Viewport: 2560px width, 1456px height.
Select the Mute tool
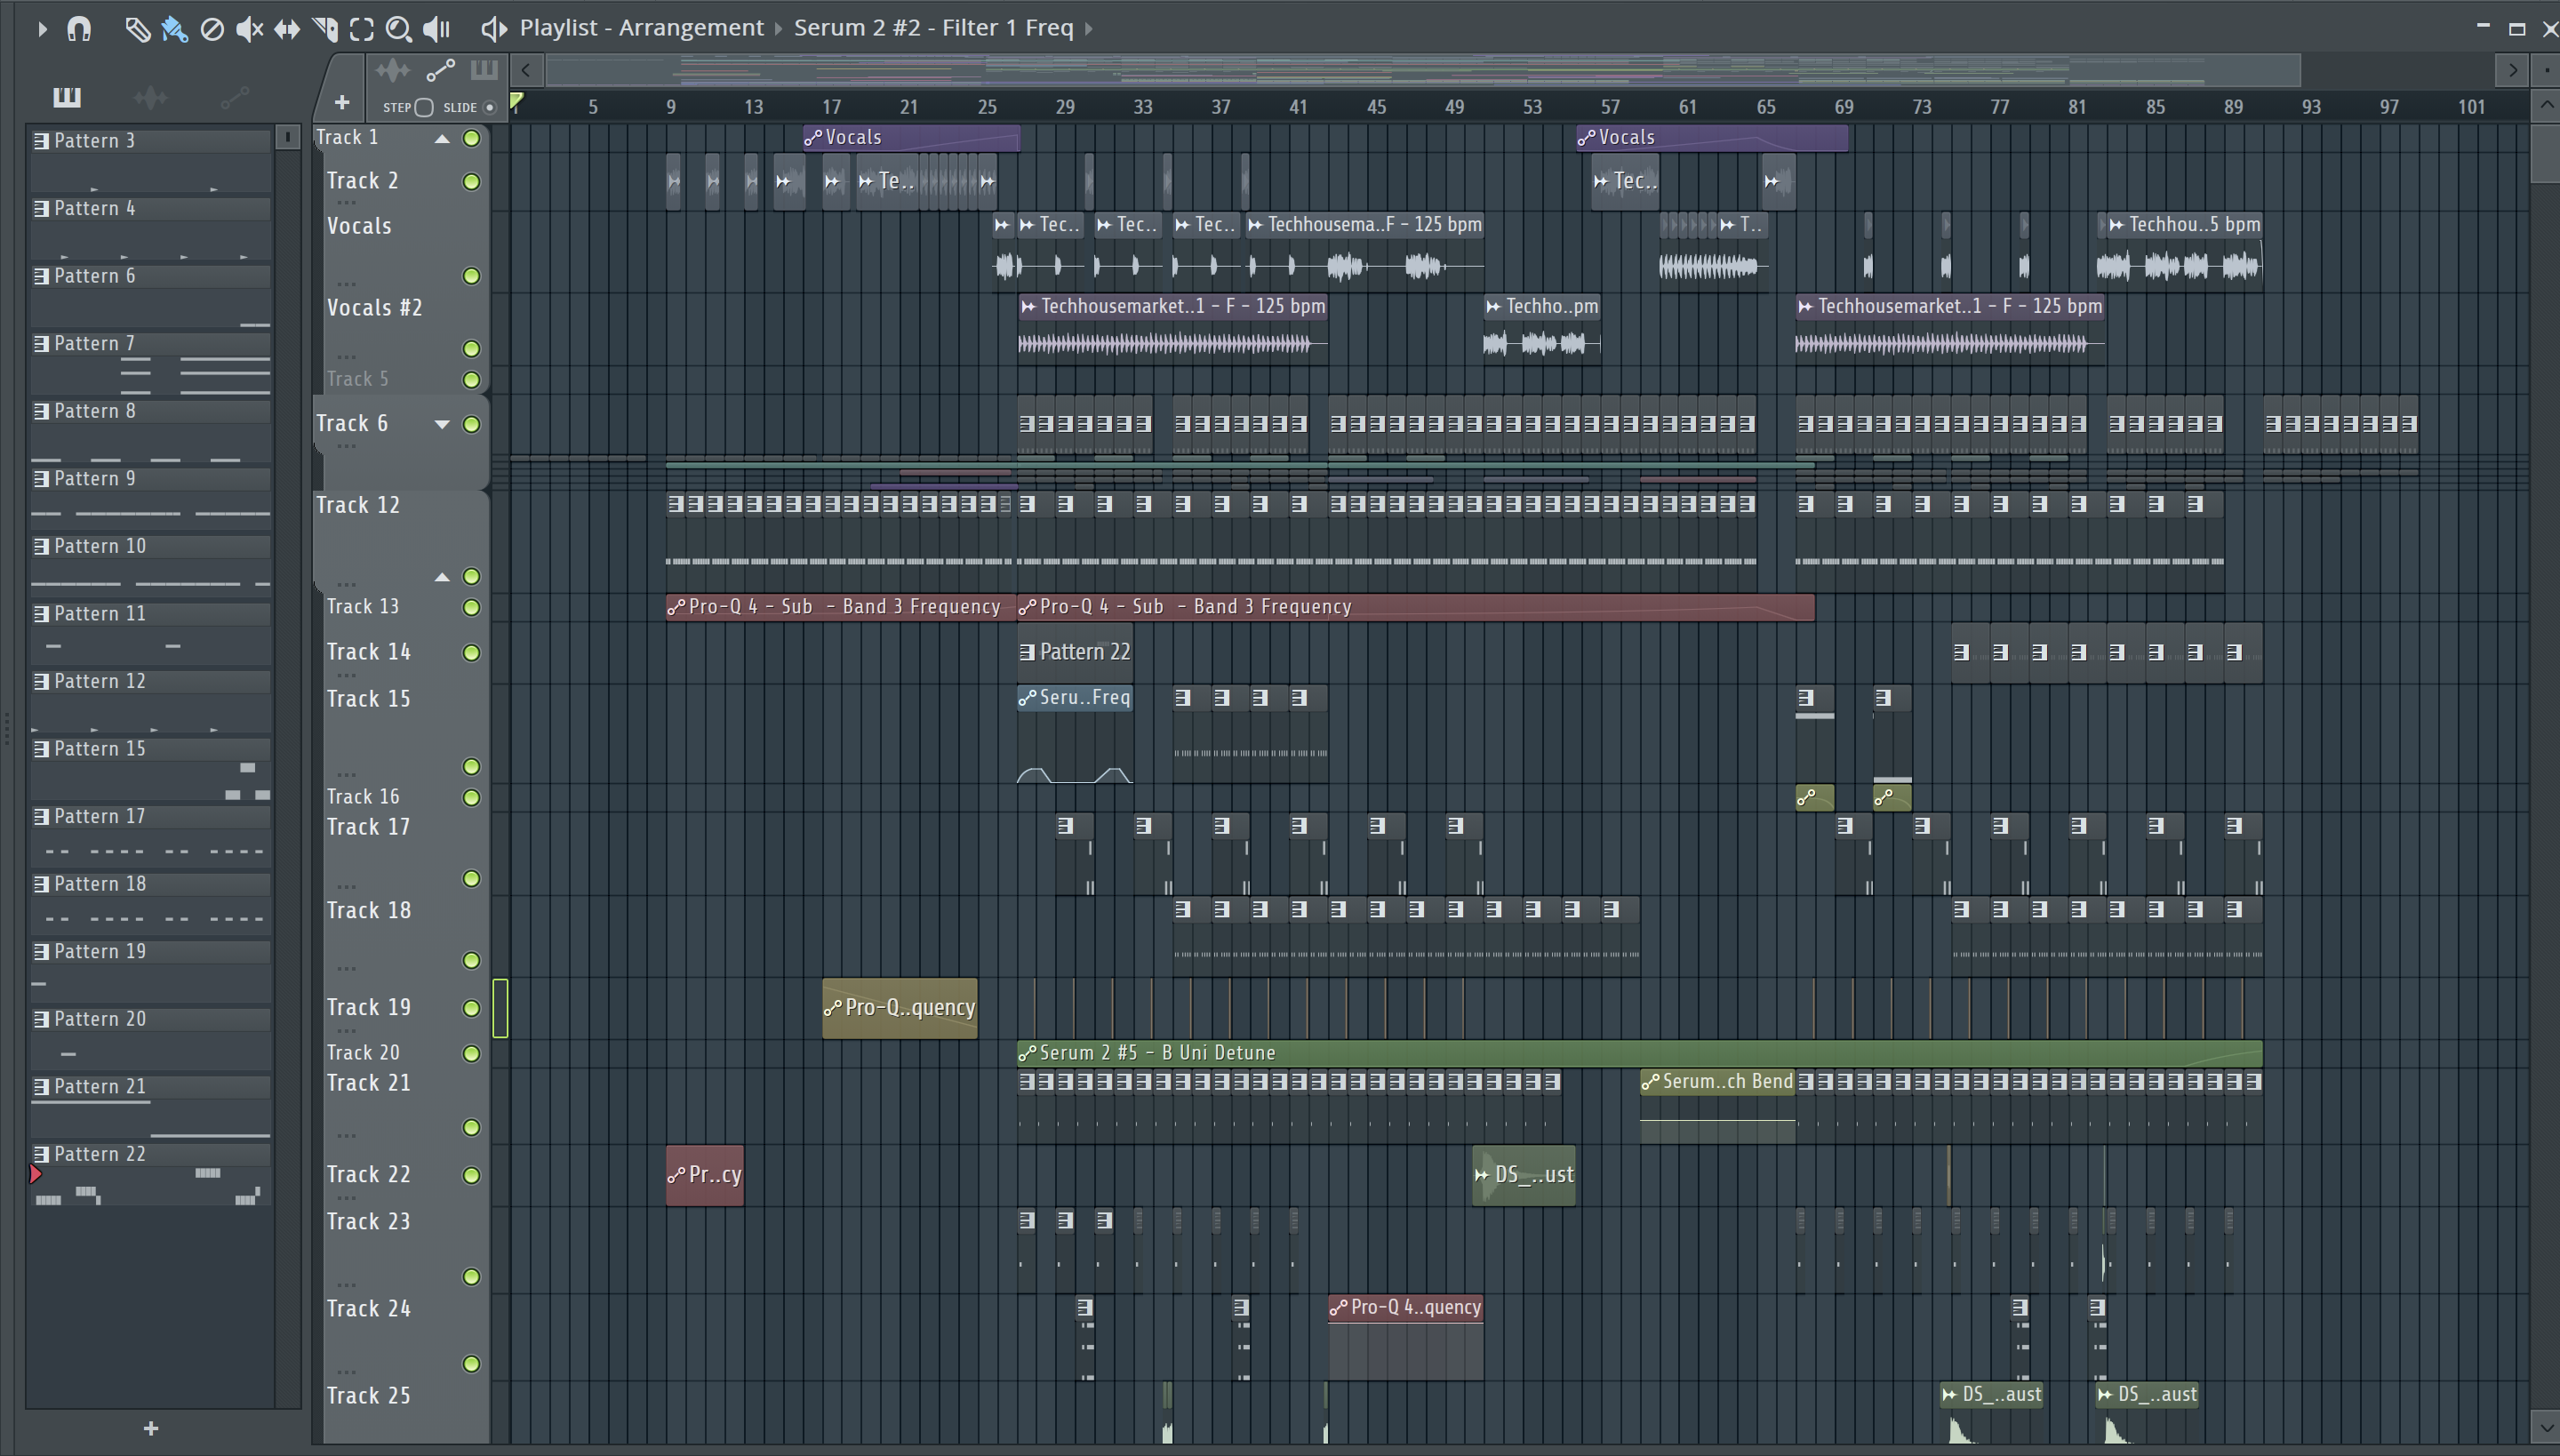[249, 29]
